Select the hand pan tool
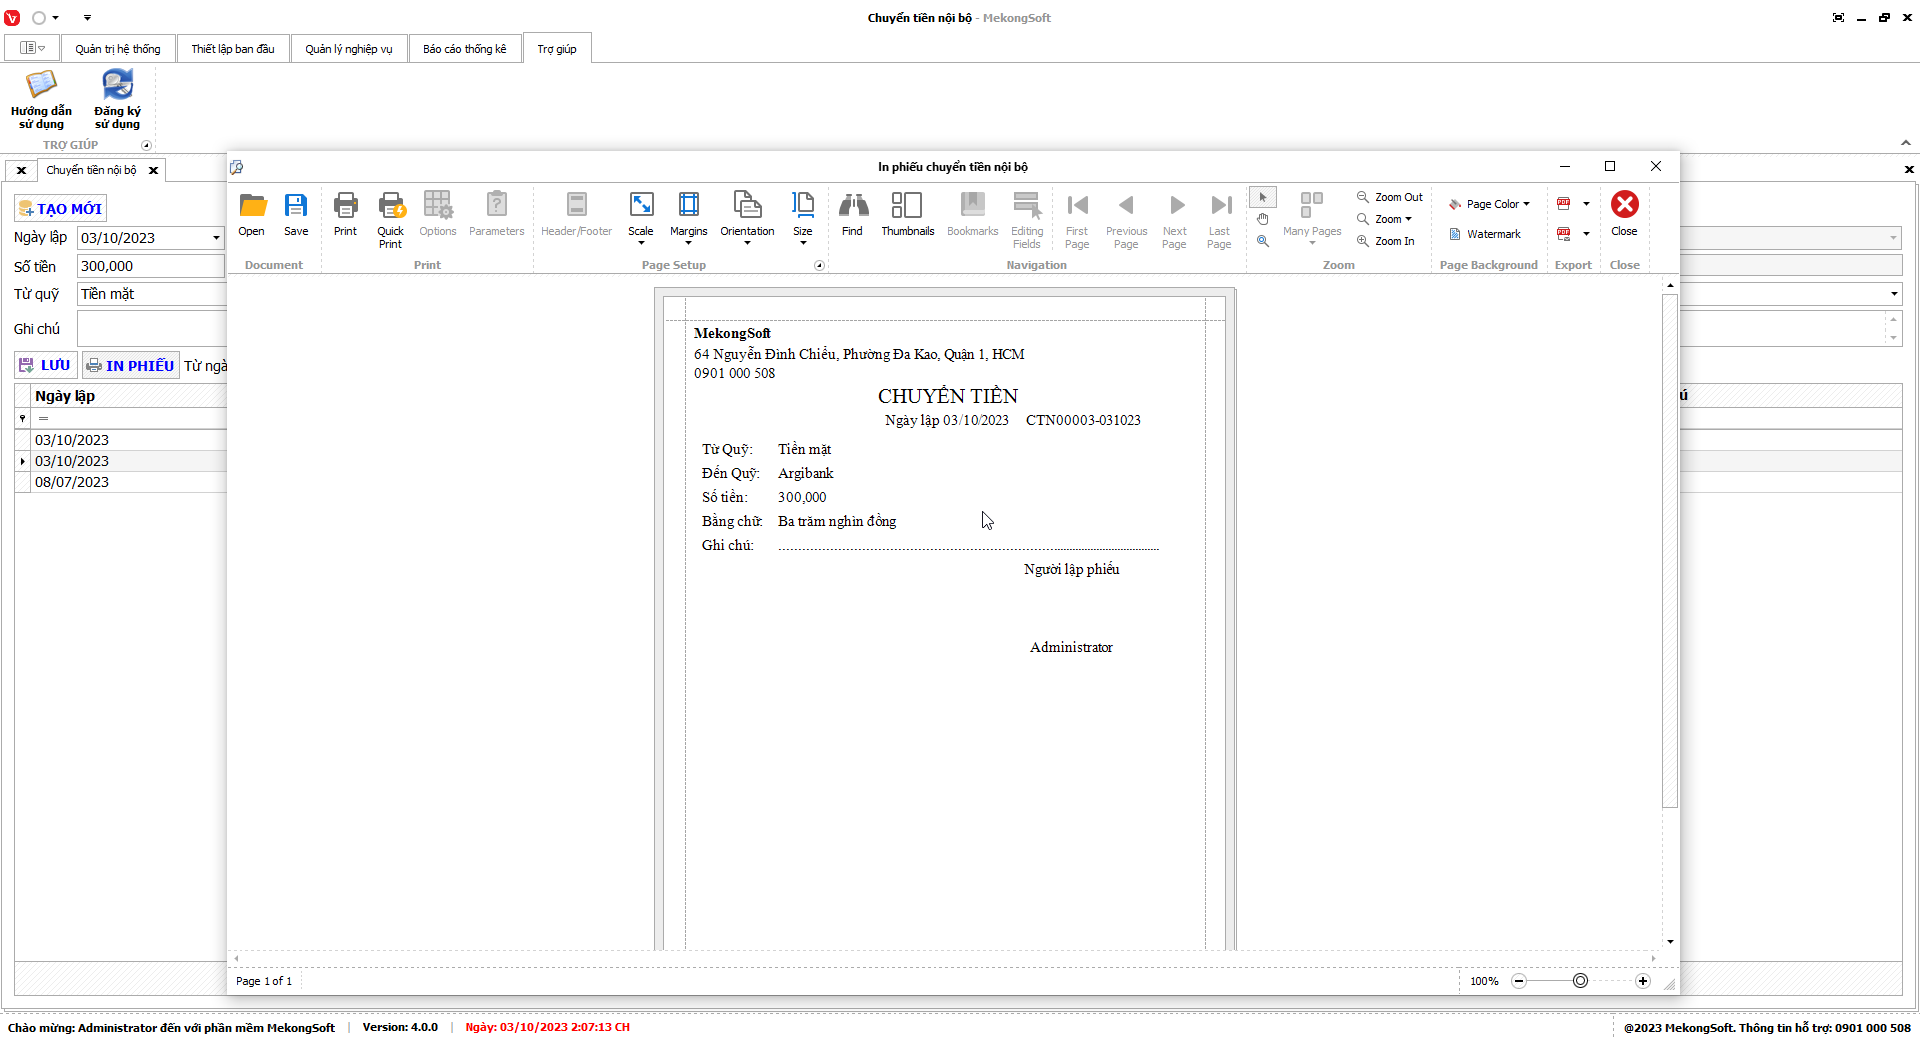 (x=1263, y=219)
